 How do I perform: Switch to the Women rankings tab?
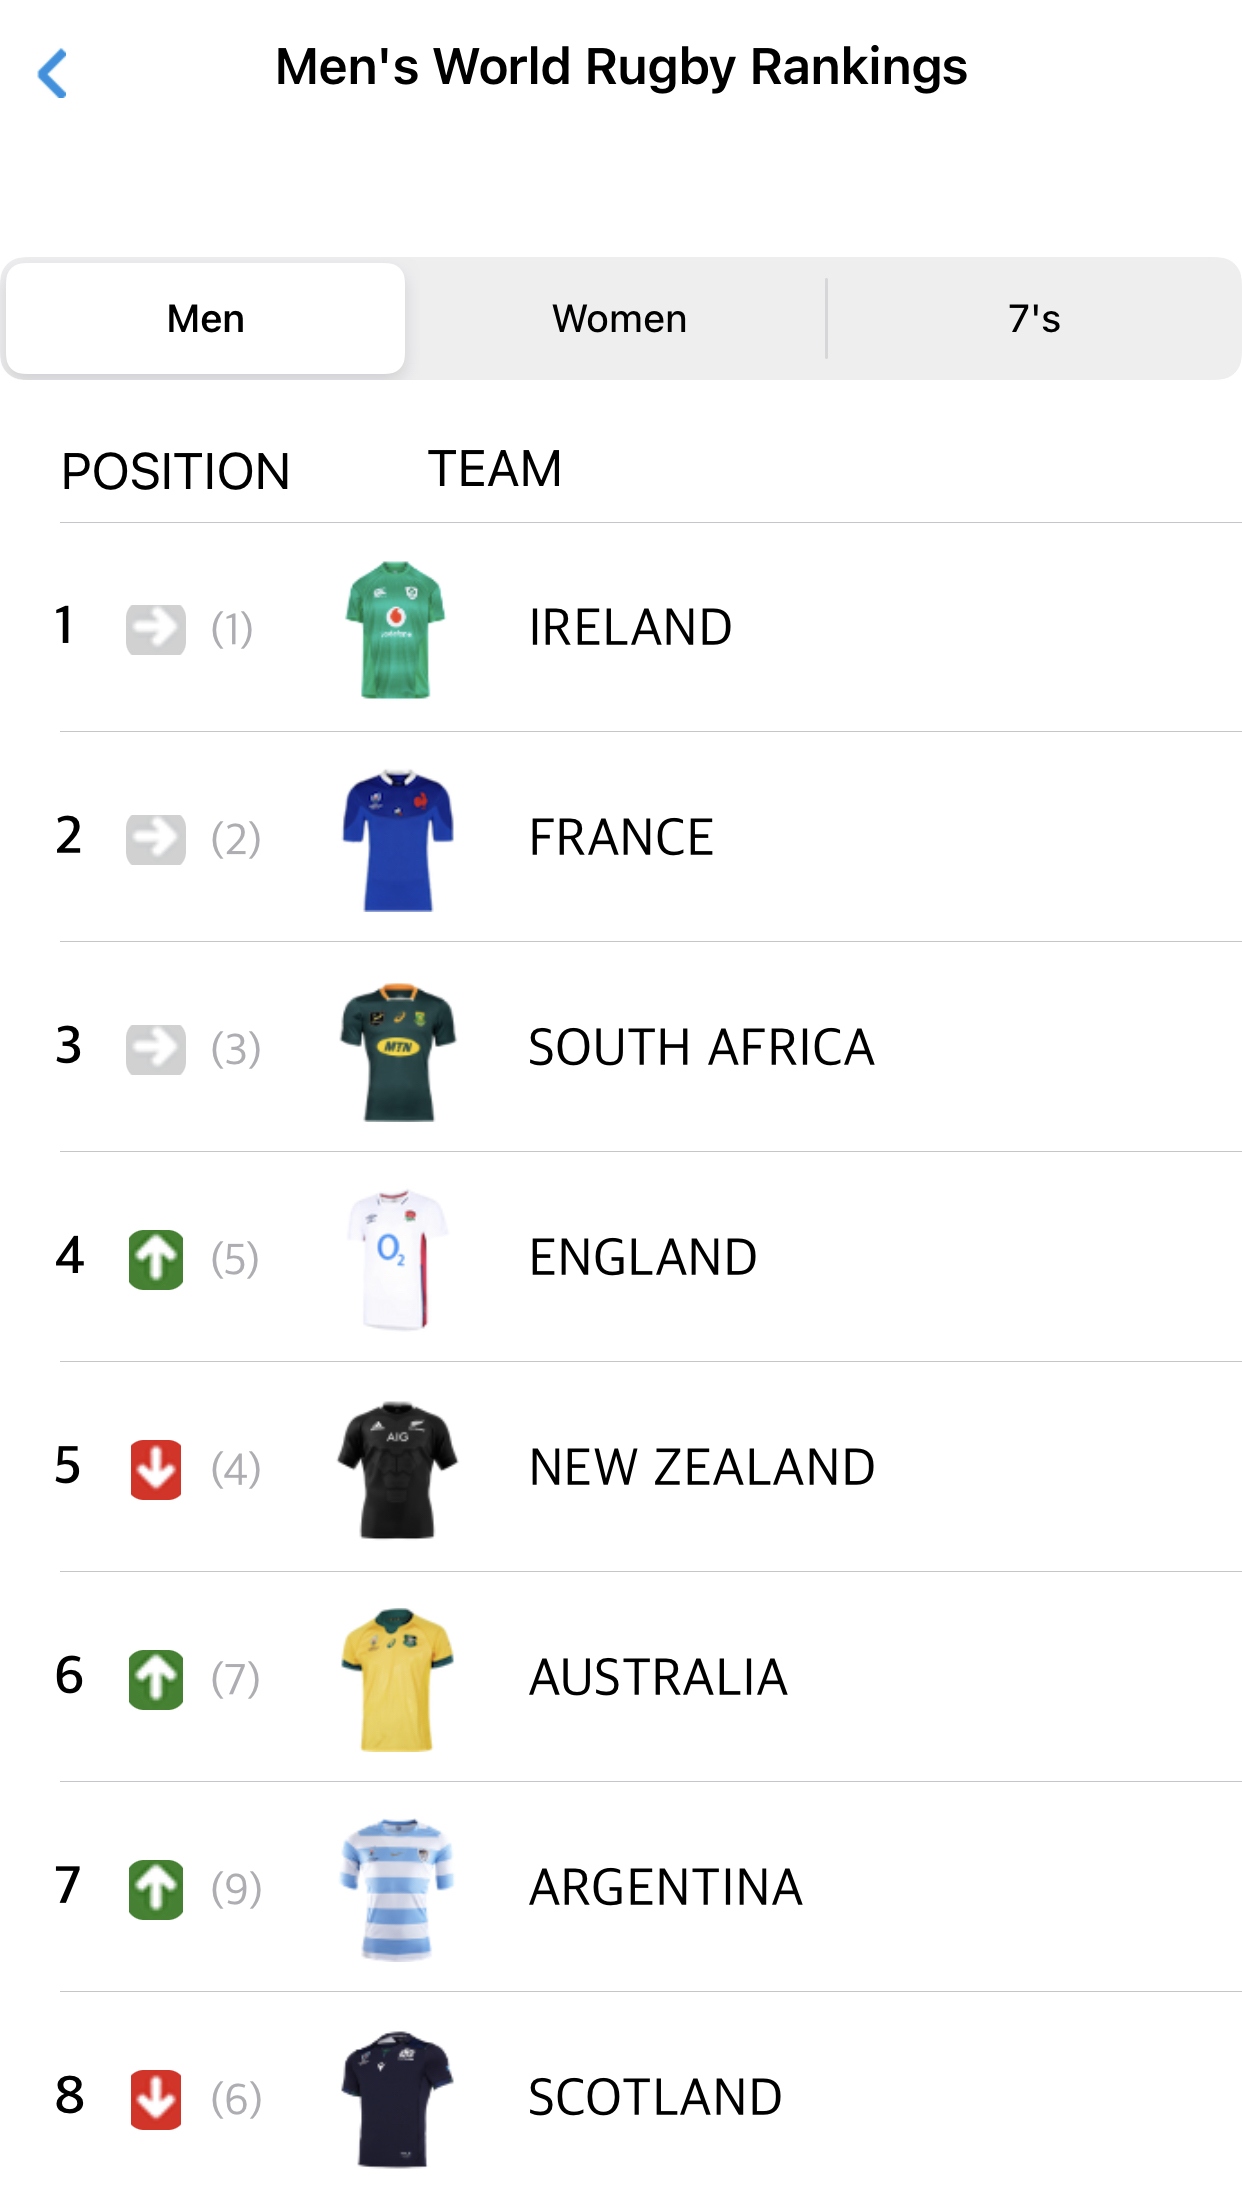619,319
